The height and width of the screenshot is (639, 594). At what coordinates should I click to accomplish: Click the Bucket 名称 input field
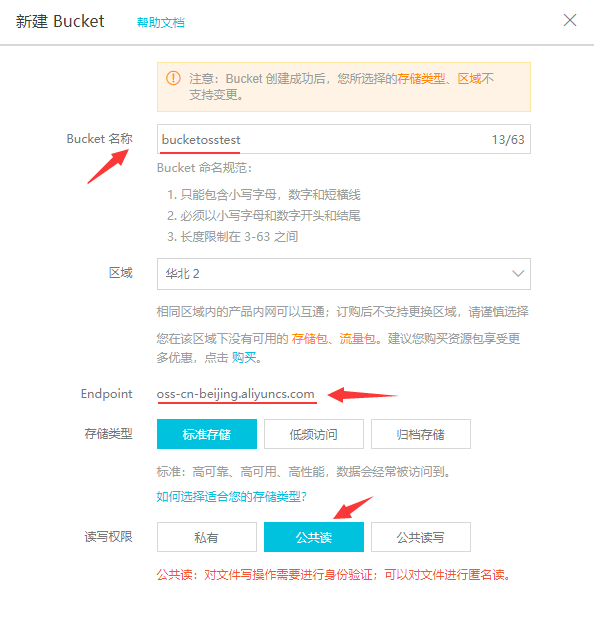click(x=343, y=139)
